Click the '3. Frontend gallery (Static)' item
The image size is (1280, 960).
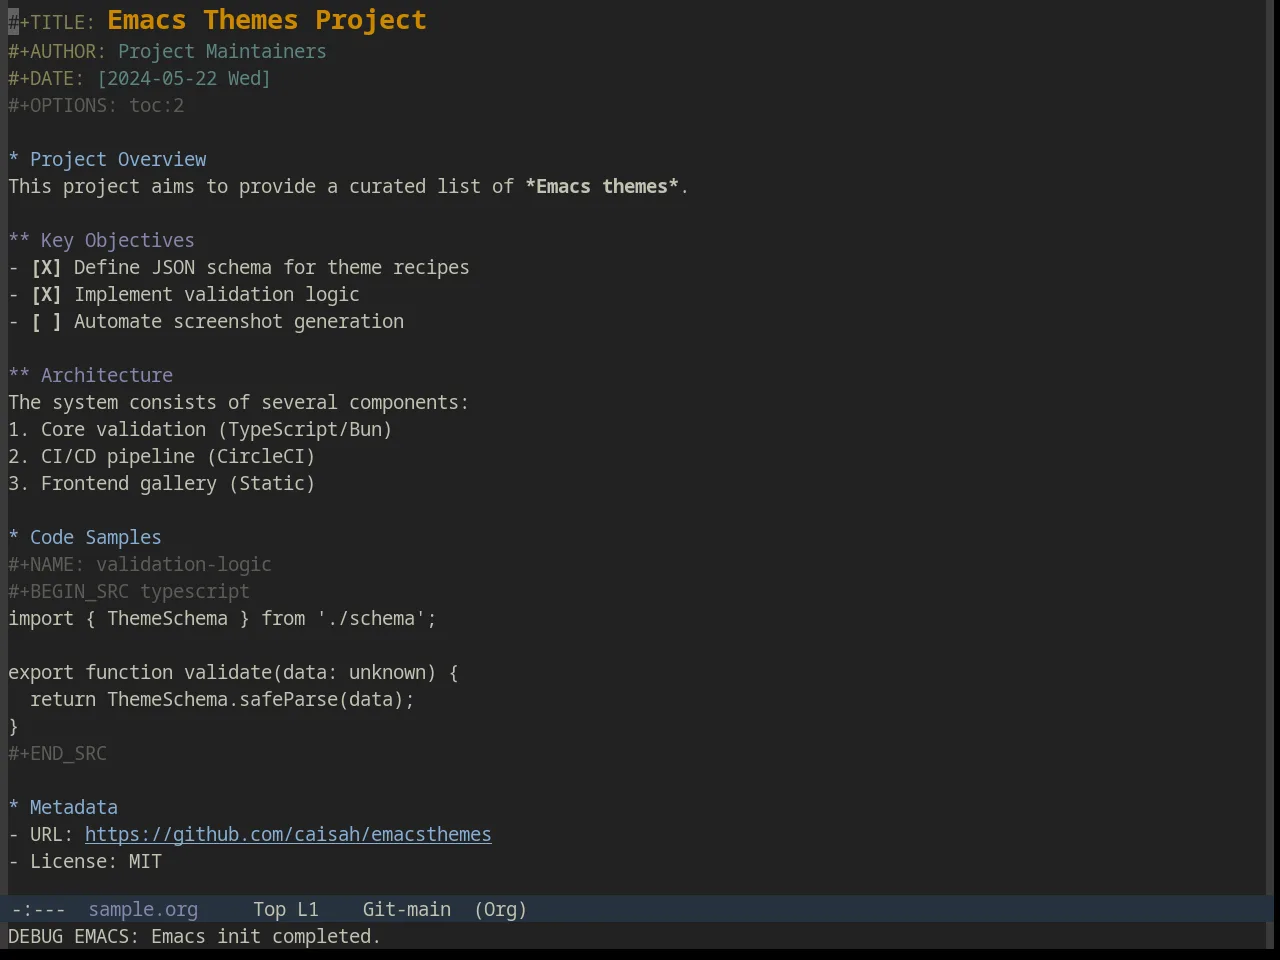pyautogui.click(x=162, y=484)
